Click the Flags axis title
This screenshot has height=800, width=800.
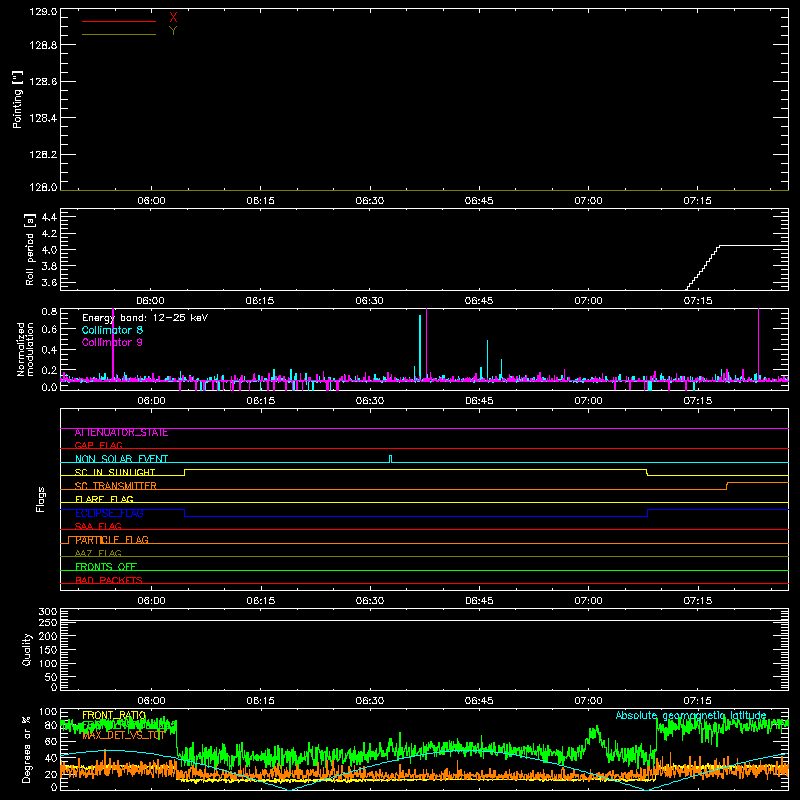pos(40,499)
